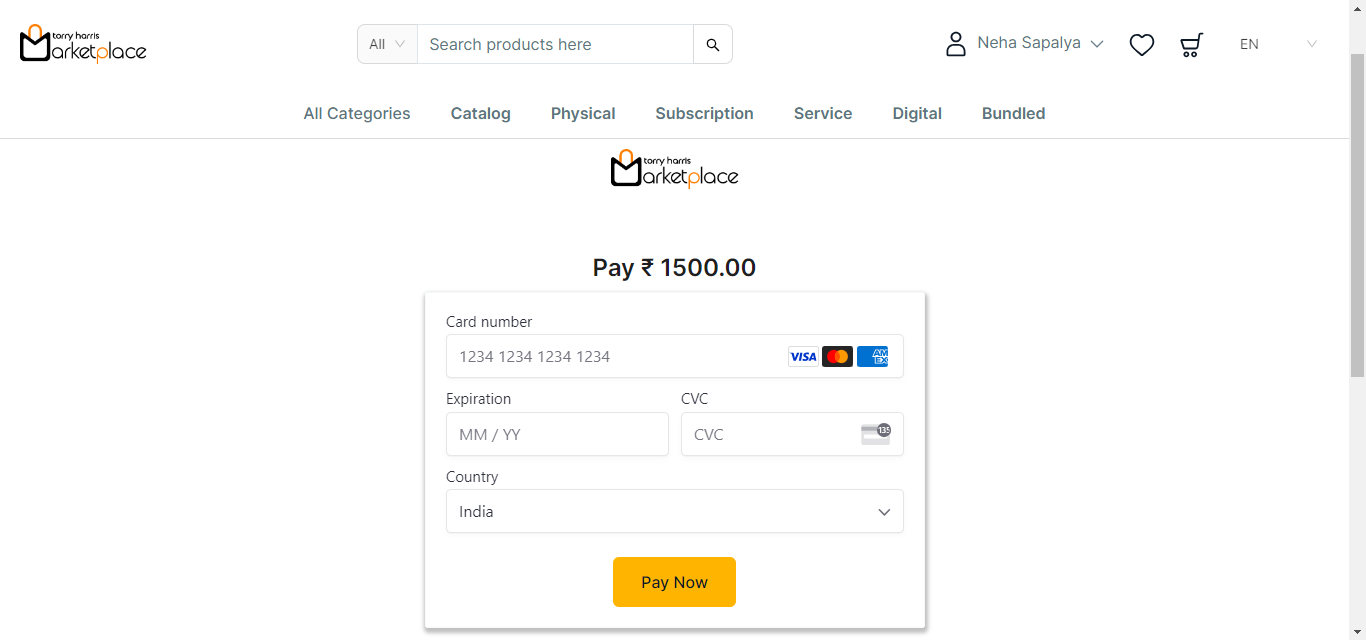The width and height of the screenshot is (1366, 640).
Task: Open the Digital category tab
Action: click(917, 114)
